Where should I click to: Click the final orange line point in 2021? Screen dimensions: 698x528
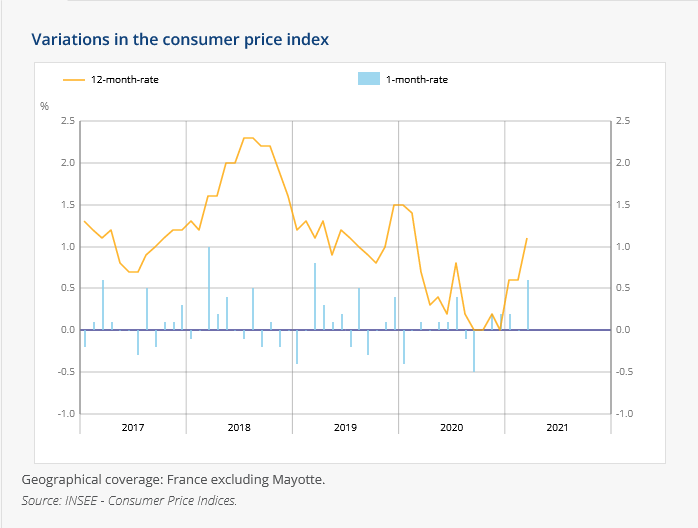527,238
